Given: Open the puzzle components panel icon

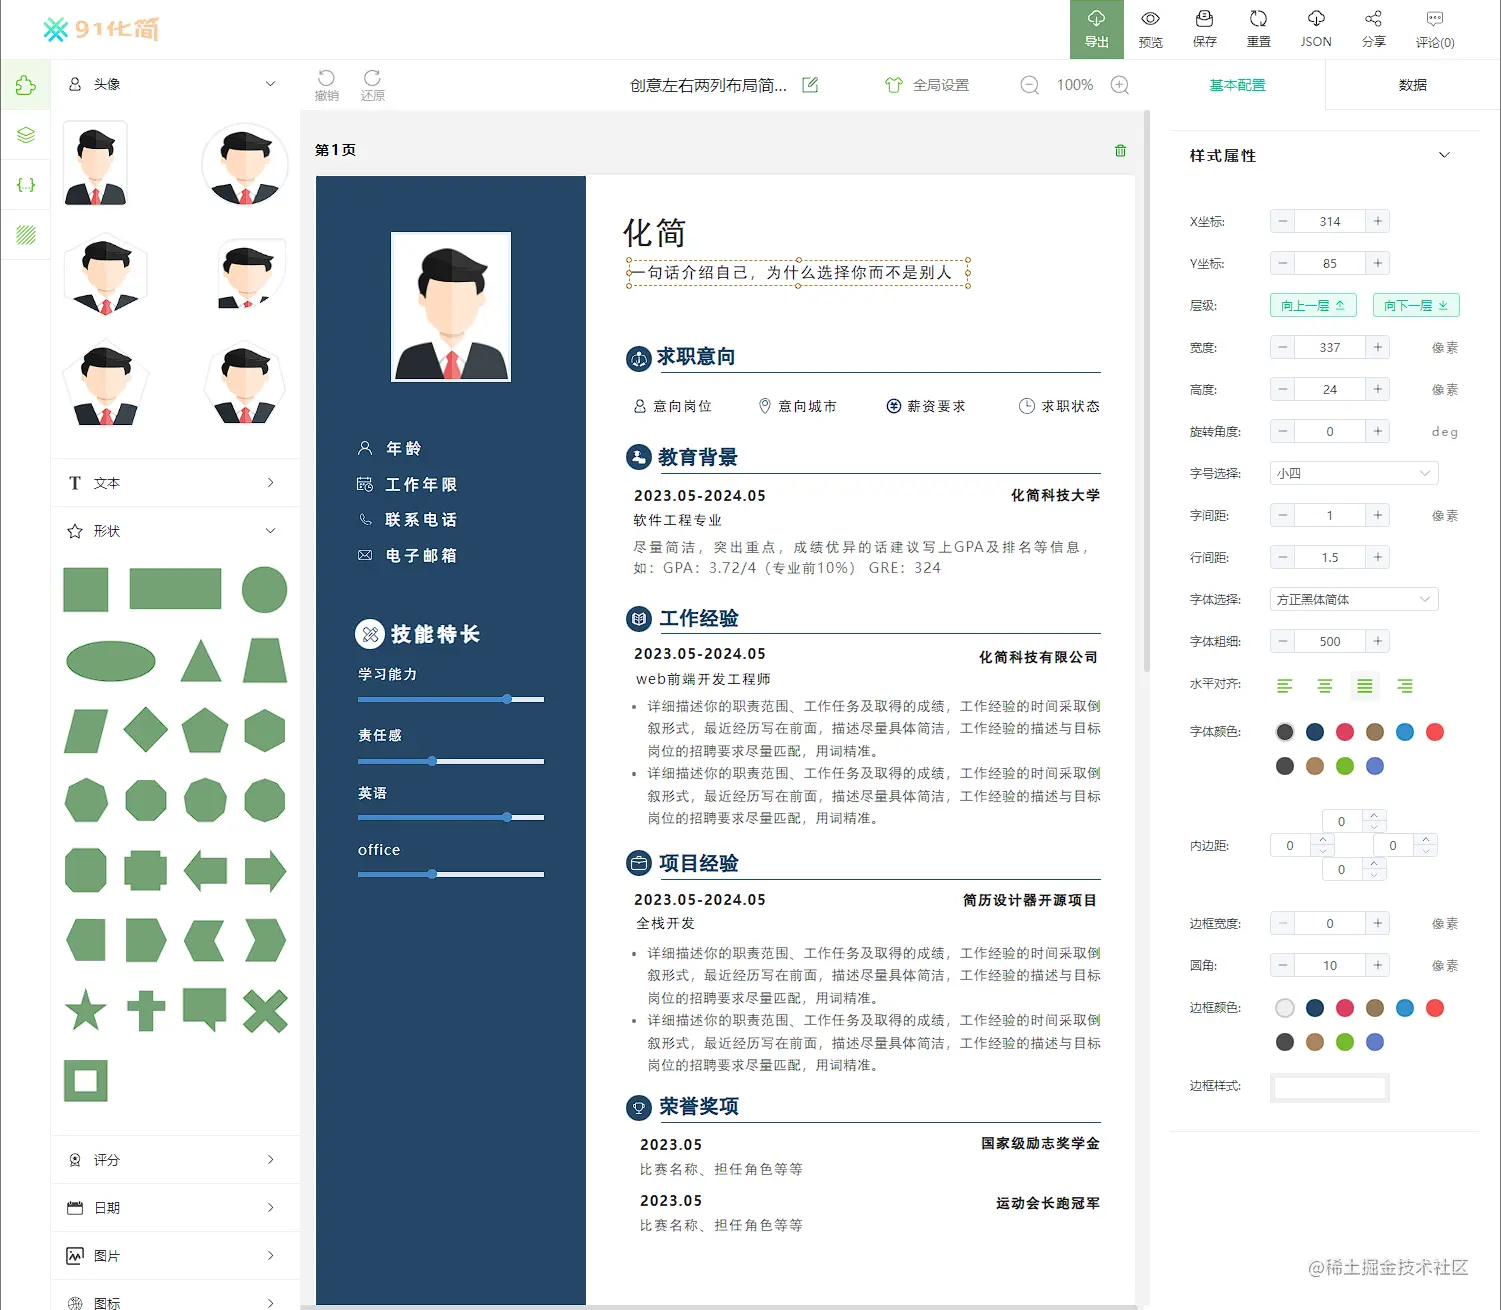Looking at the screenshot, I should click(25, 85).
